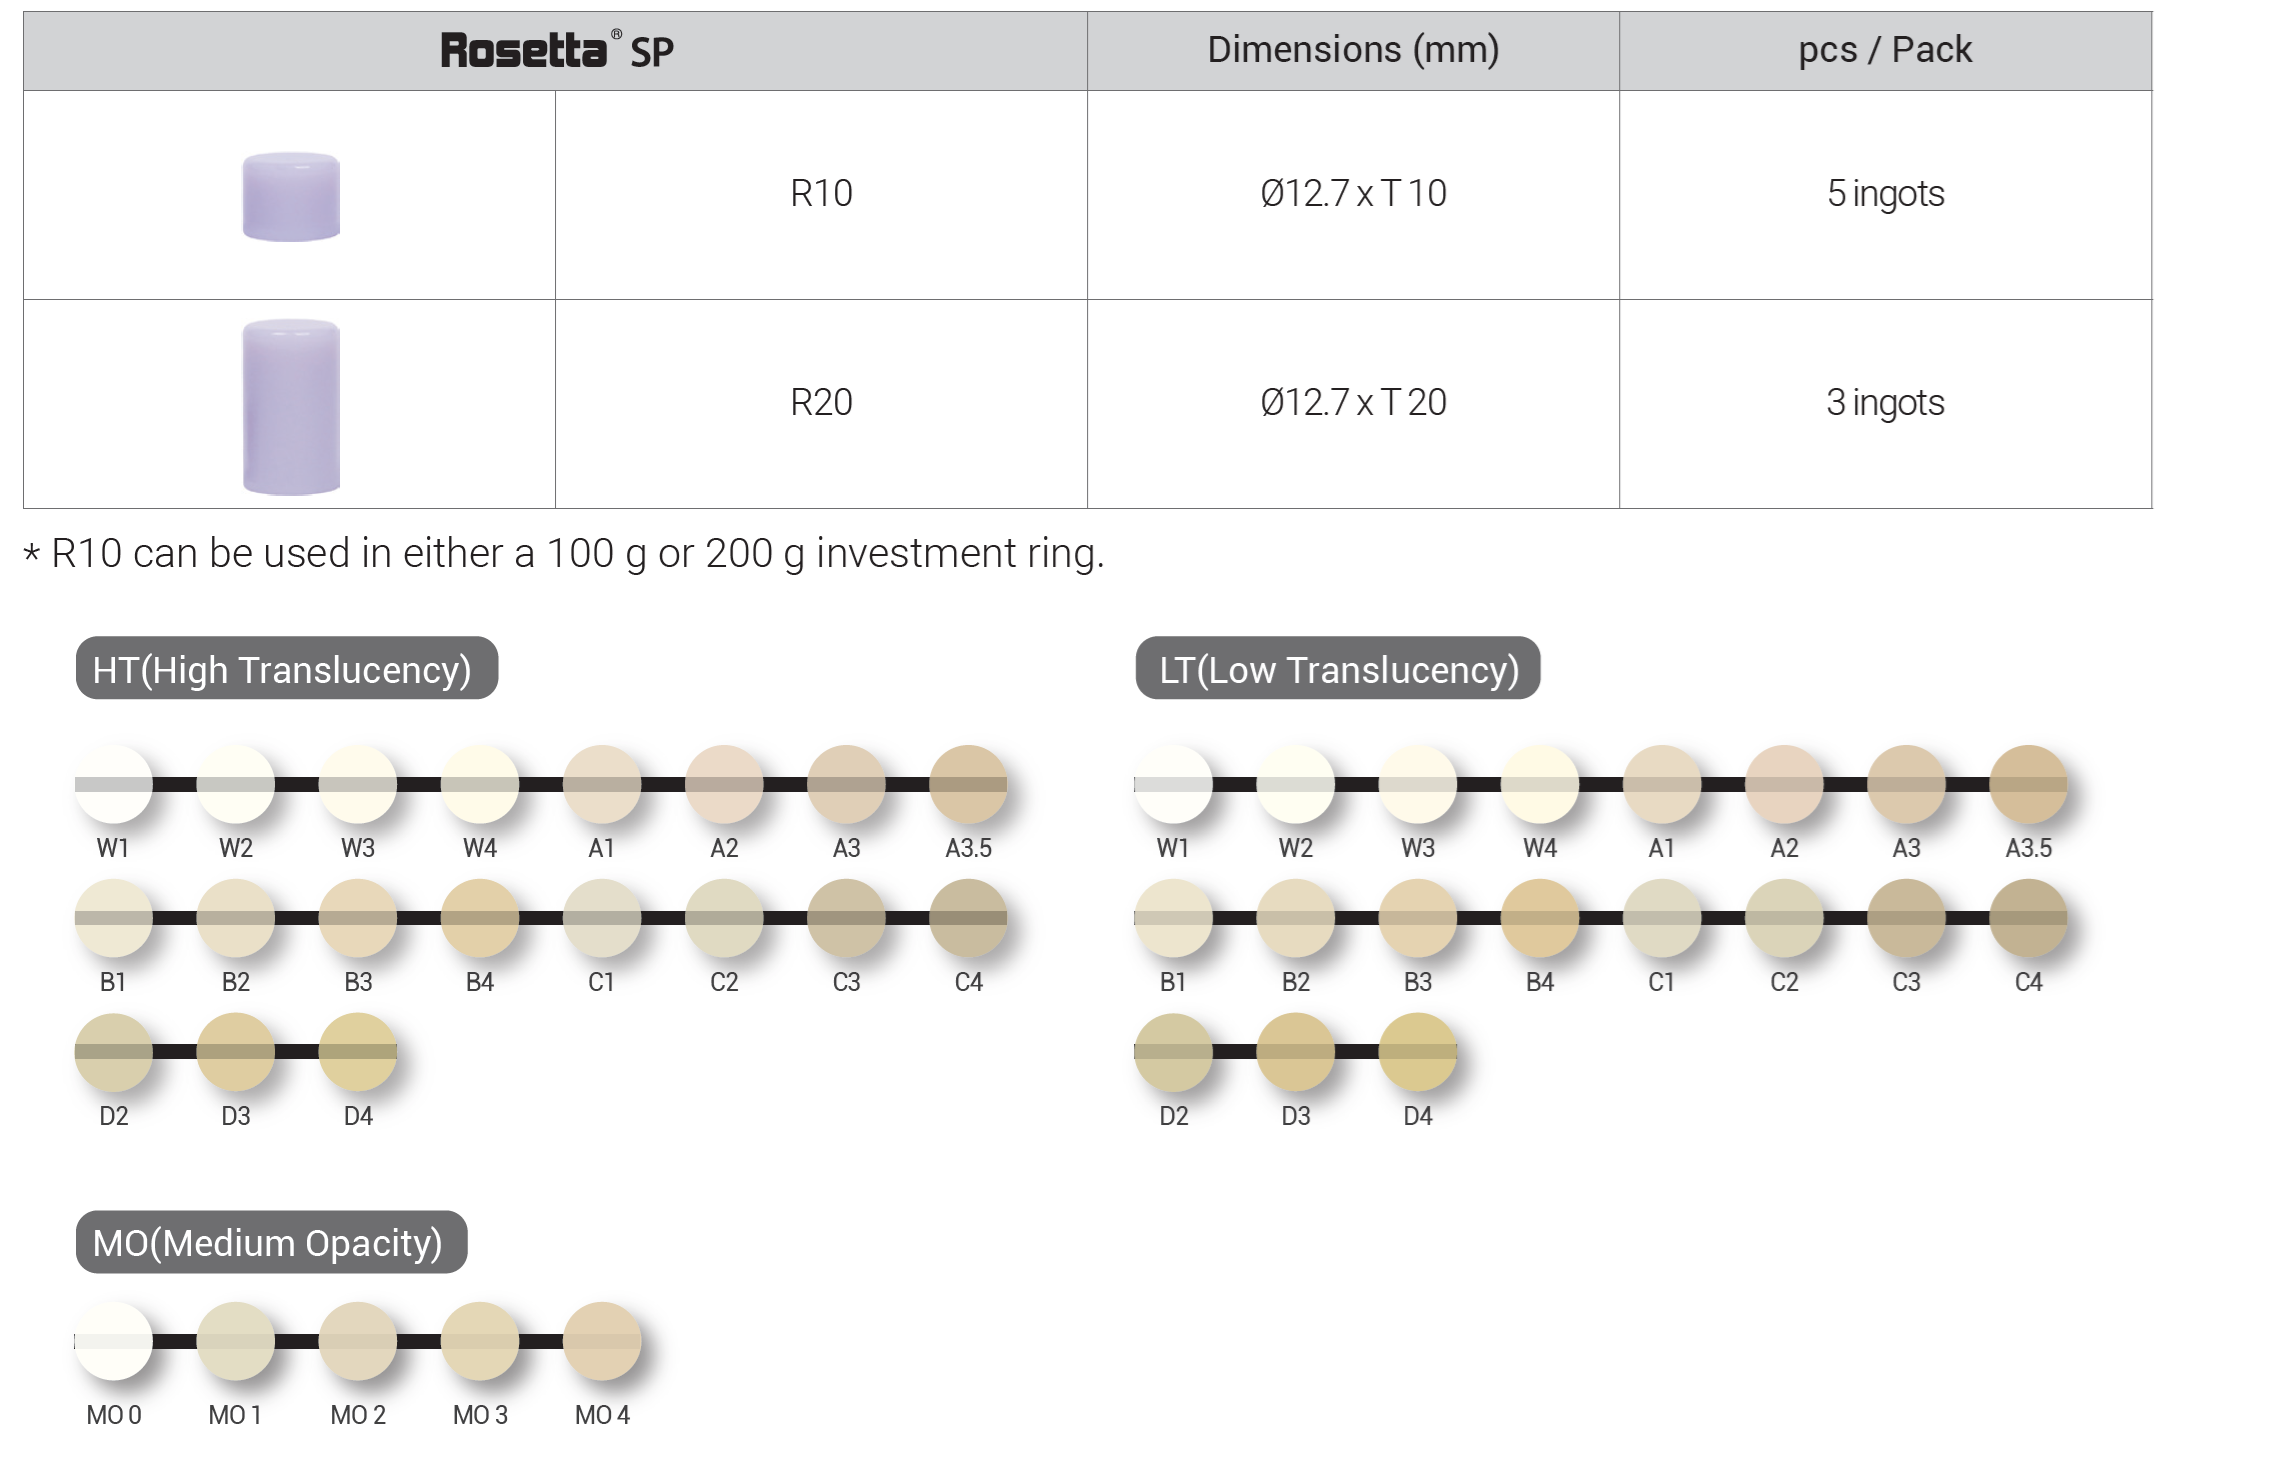Select the LT W4 shade circle

[x=1540, y=784]
